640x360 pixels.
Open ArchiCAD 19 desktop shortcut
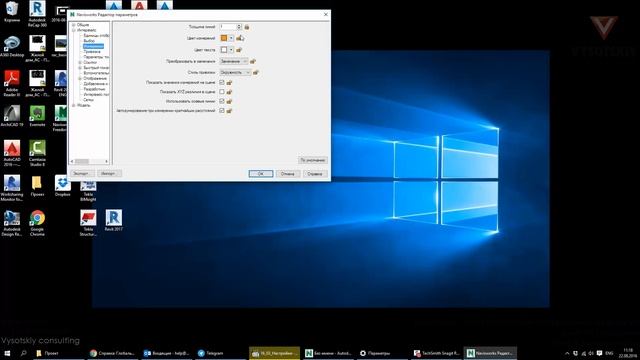pyautogui.click(x=12, y=116)
